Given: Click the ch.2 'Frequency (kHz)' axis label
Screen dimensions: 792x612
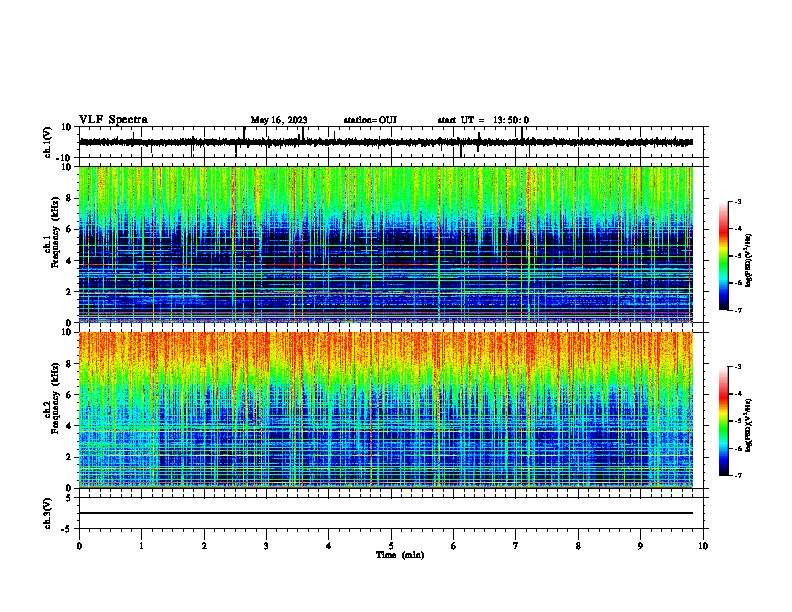Looking at the screenshot, I should [x=55, y=398].
